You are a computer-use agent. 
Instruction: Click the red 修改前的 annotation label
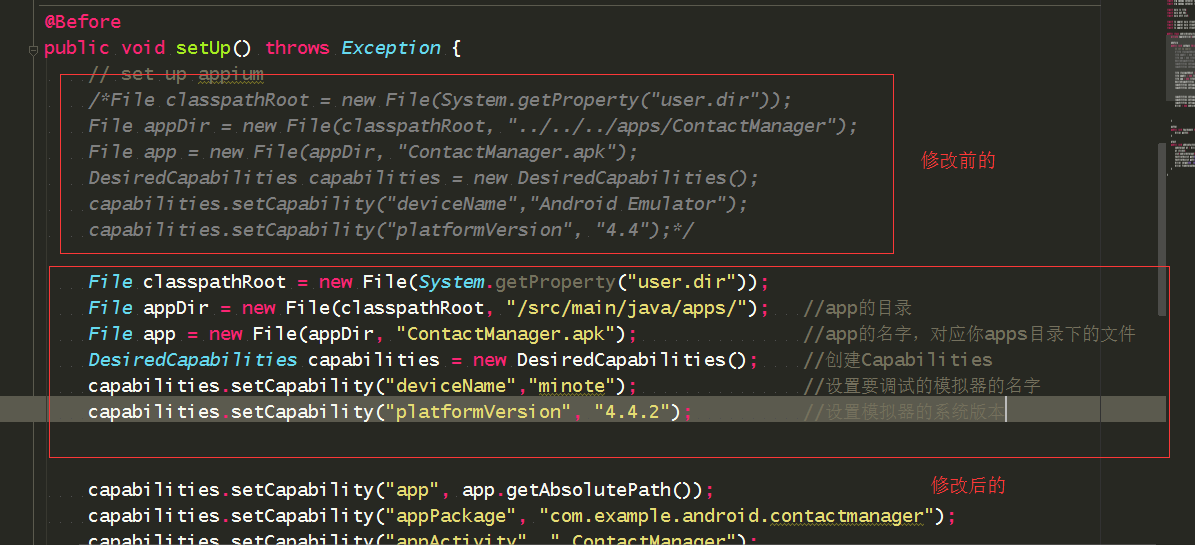[x=958, y=160]
